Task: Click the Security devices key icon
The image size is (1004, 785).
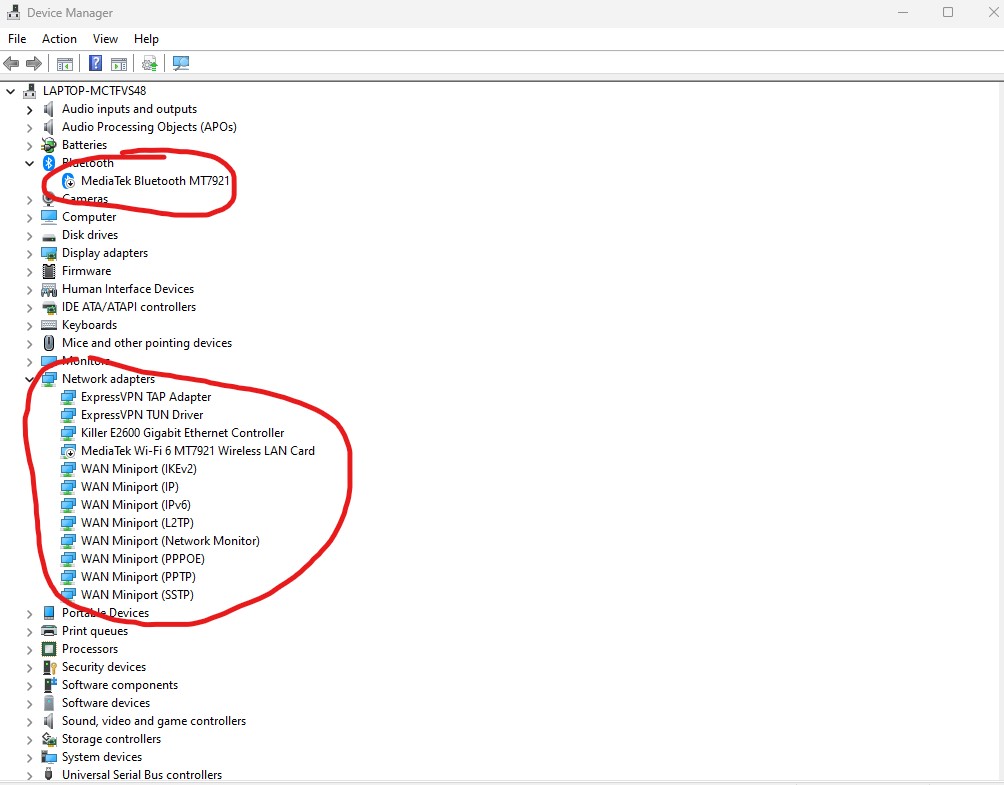Action: point(49,667)
